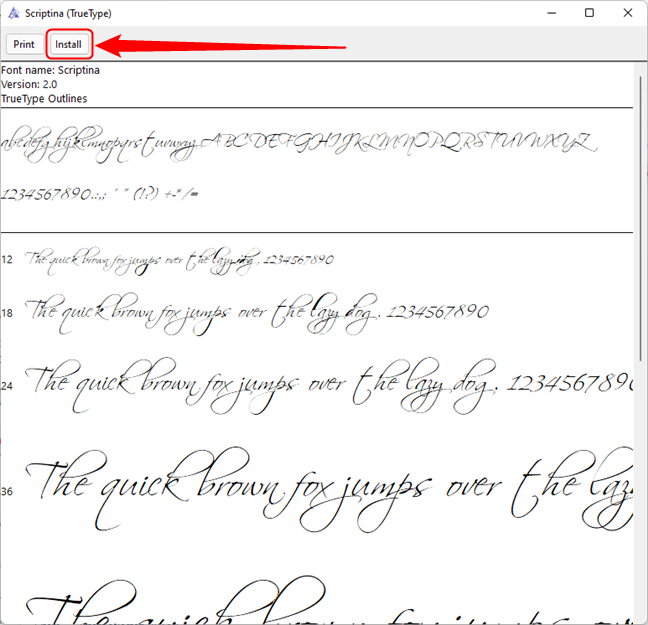Click the vertical scrollbar thumb

(641, 218)
